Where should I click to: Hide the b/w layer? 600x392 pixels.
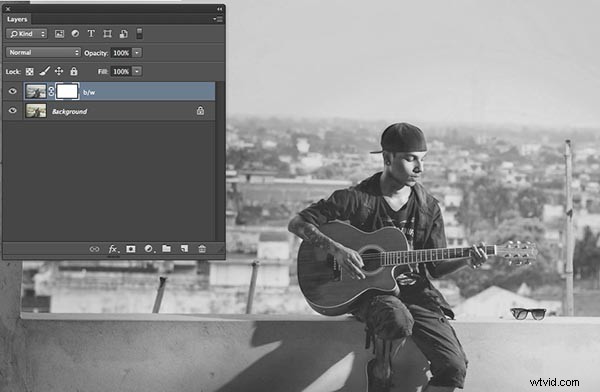(13, 91)
